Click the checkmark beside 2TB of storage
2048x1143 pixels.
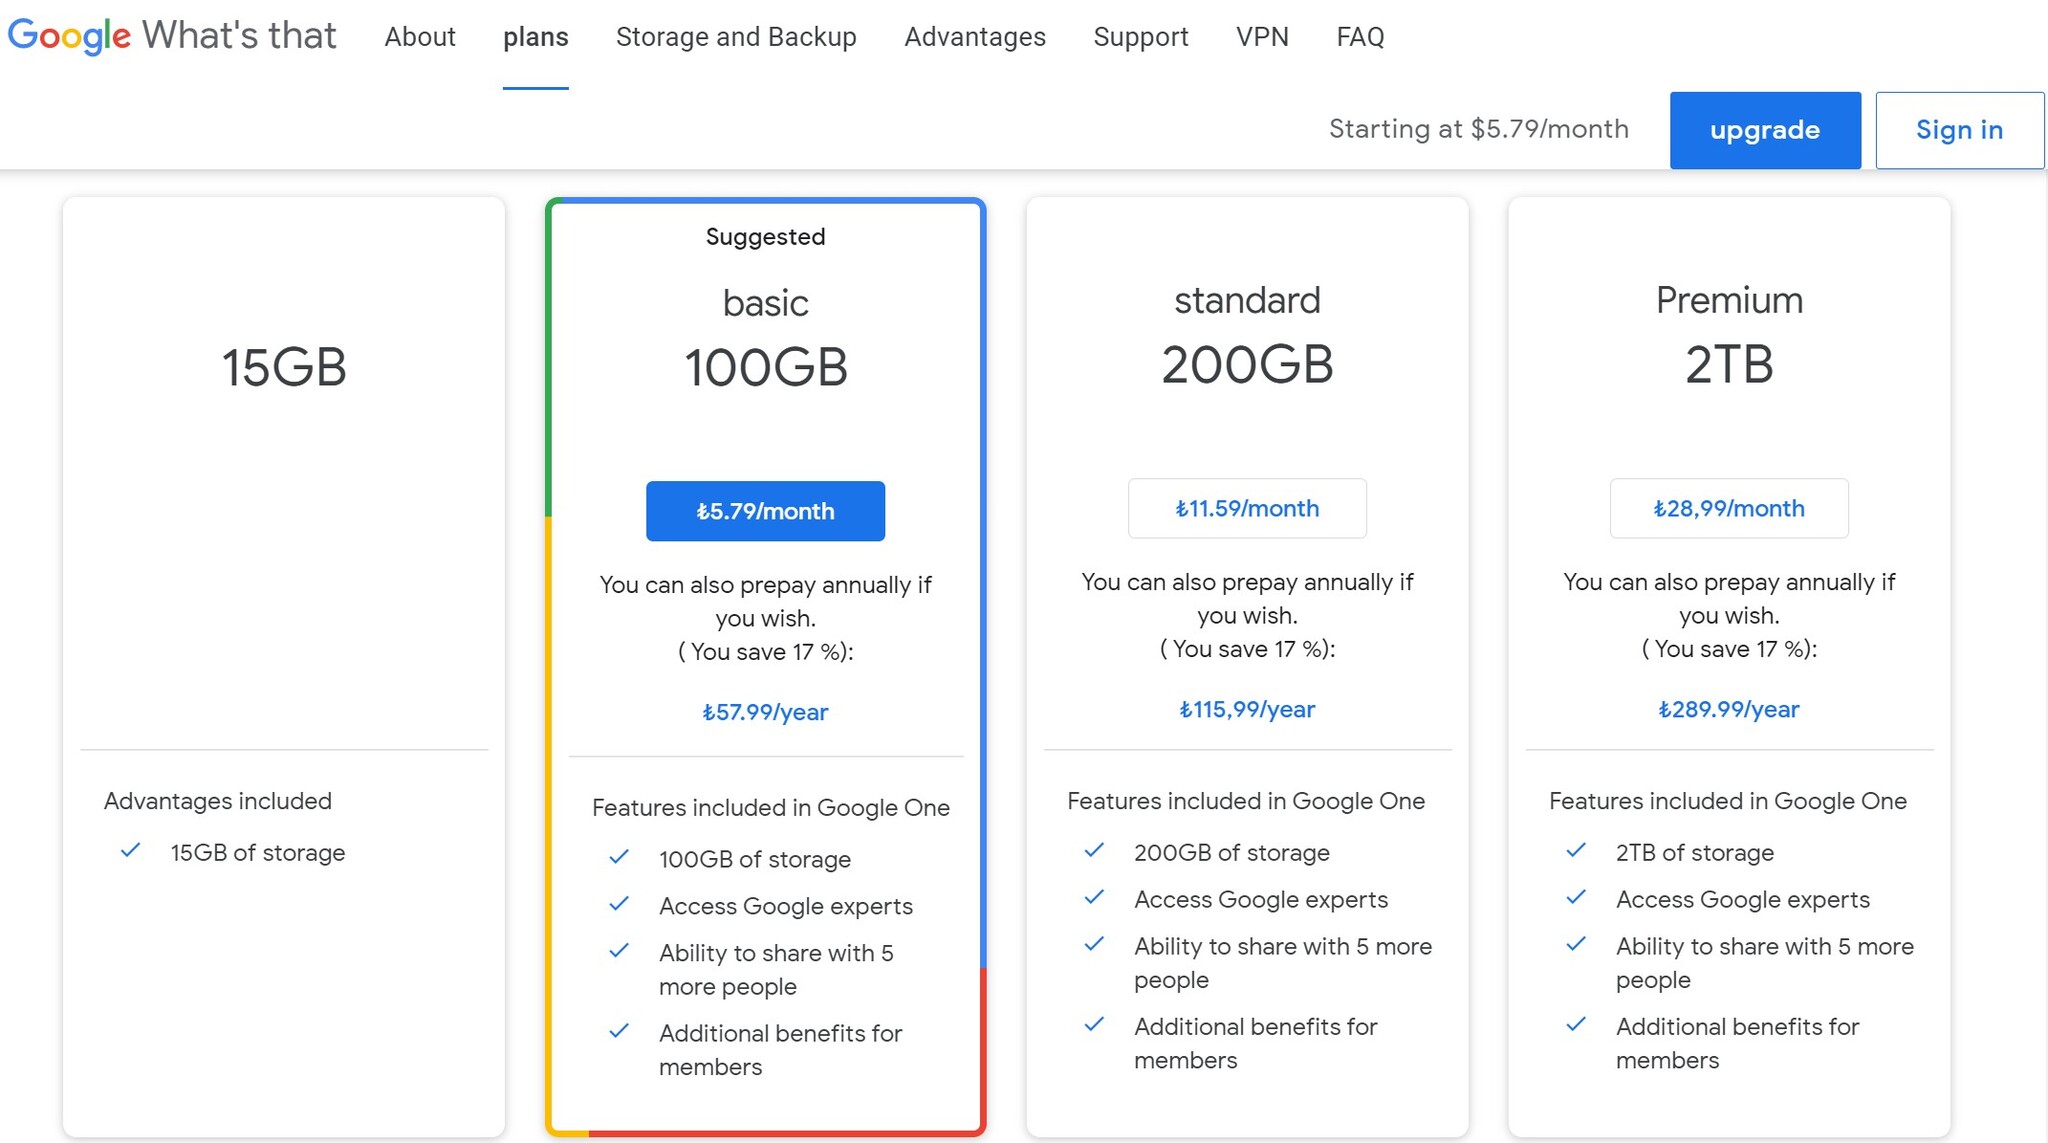pyautogui.click(x=1576, y=851)
